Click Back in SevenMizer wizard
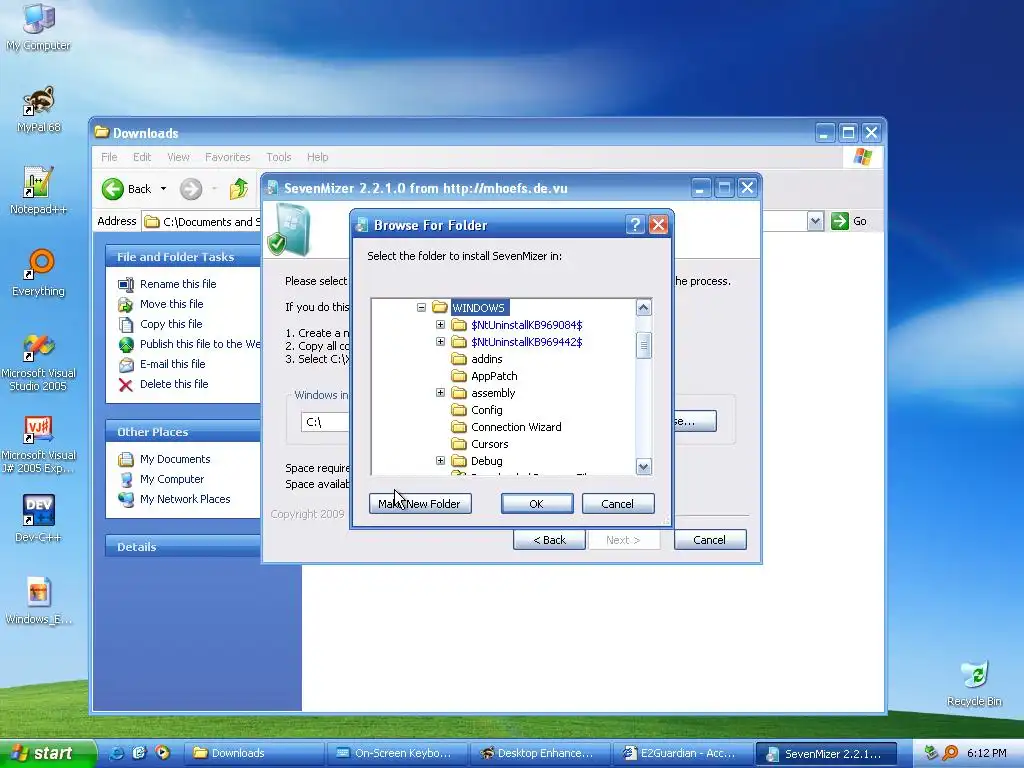1024x768 pixels. (549, 540)
